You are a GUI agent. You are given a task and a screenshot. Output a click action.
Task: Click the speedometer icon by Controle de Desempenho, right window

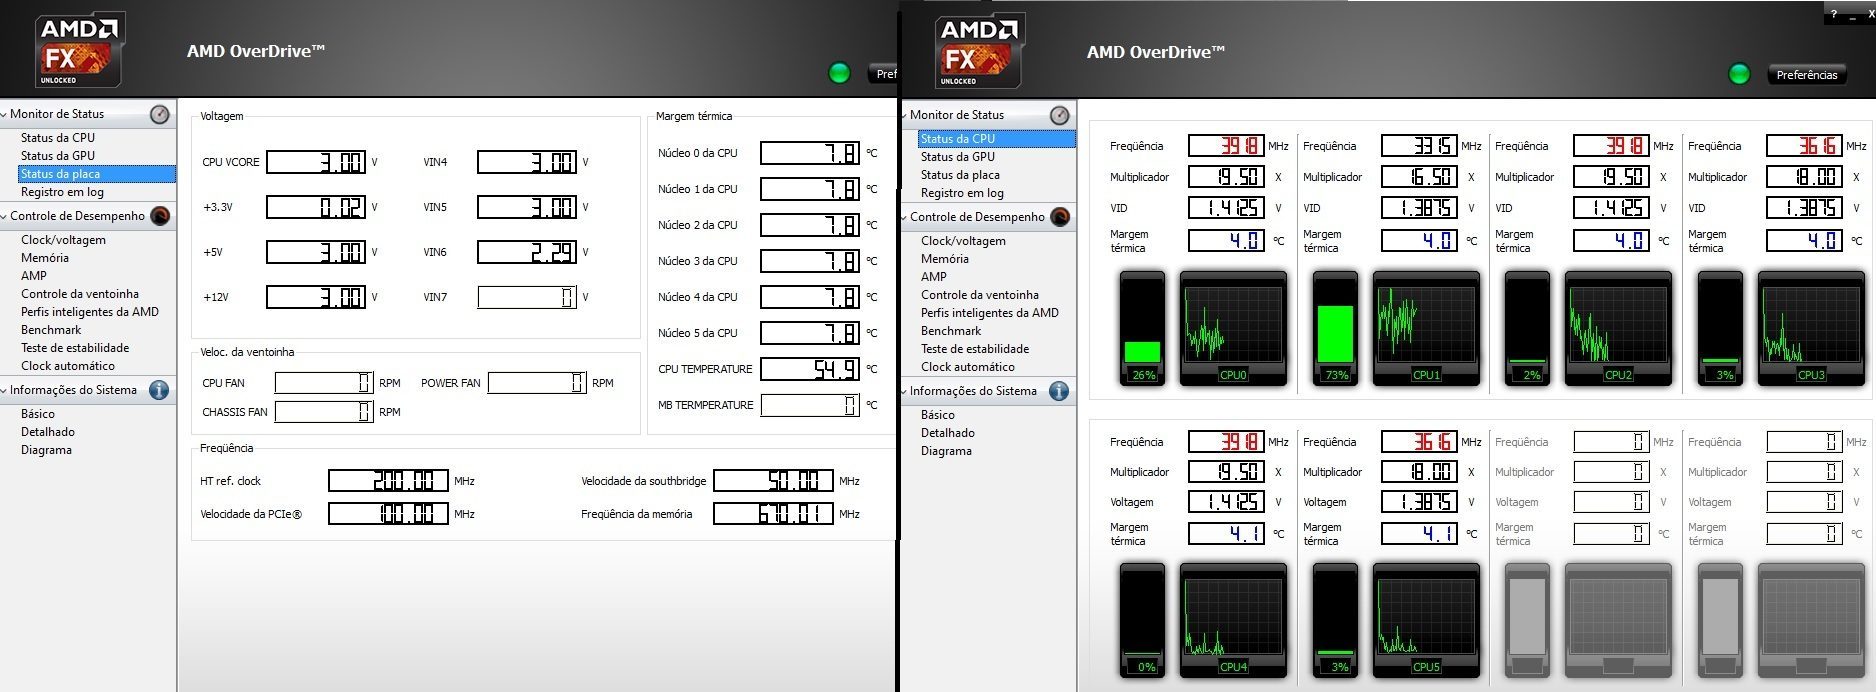point(1060,217)
